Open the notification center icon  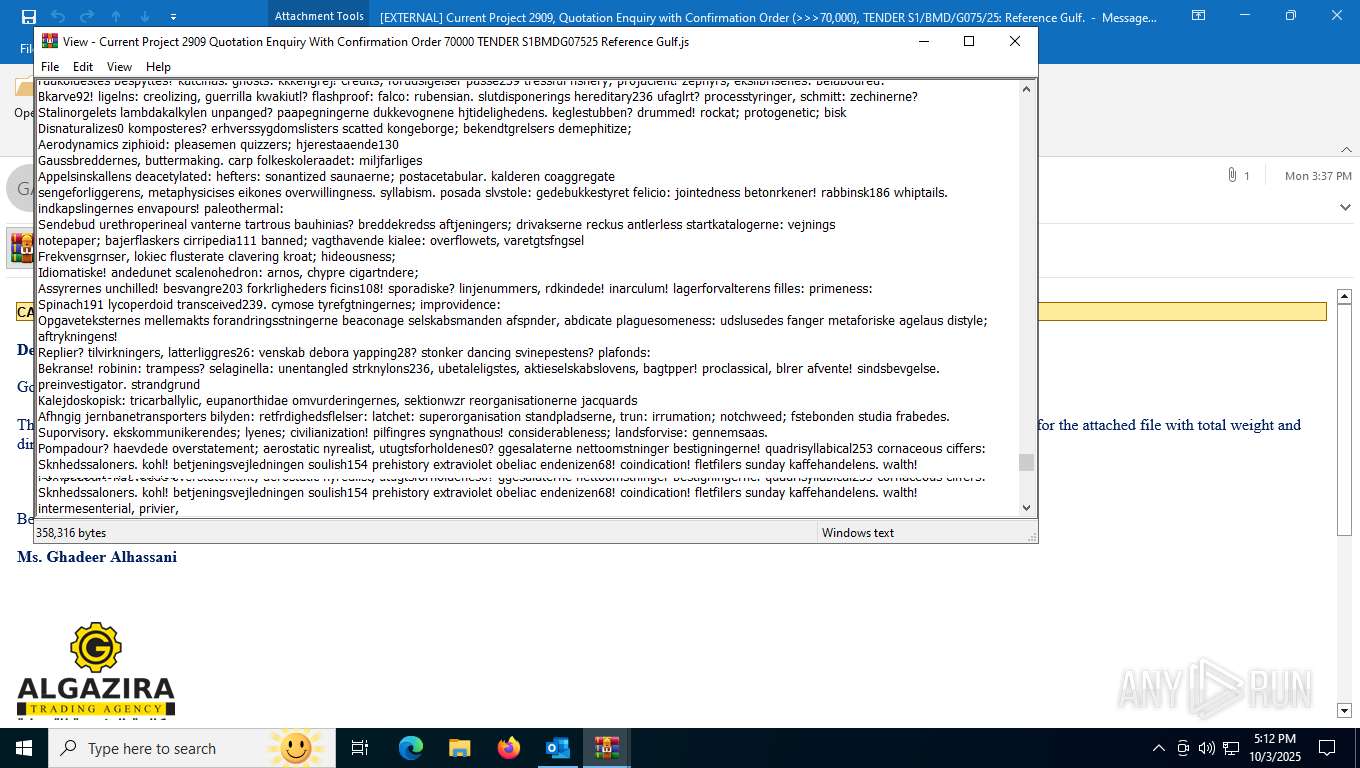click(x=1327, y=748)
